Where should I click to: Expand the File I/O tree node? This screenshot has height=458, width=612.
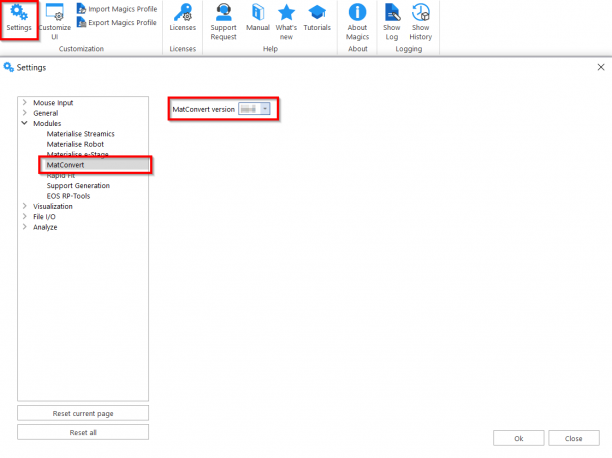[x=25, y=216]
